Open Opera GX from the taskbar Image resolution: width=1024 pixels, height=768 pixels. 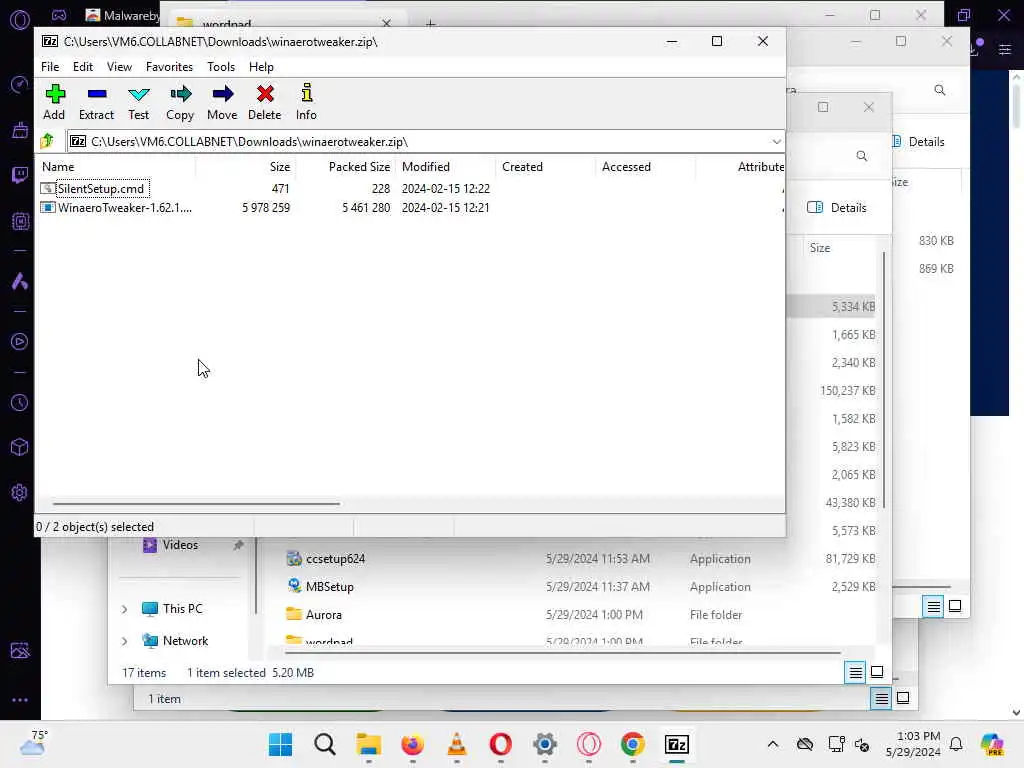[588, 744]
